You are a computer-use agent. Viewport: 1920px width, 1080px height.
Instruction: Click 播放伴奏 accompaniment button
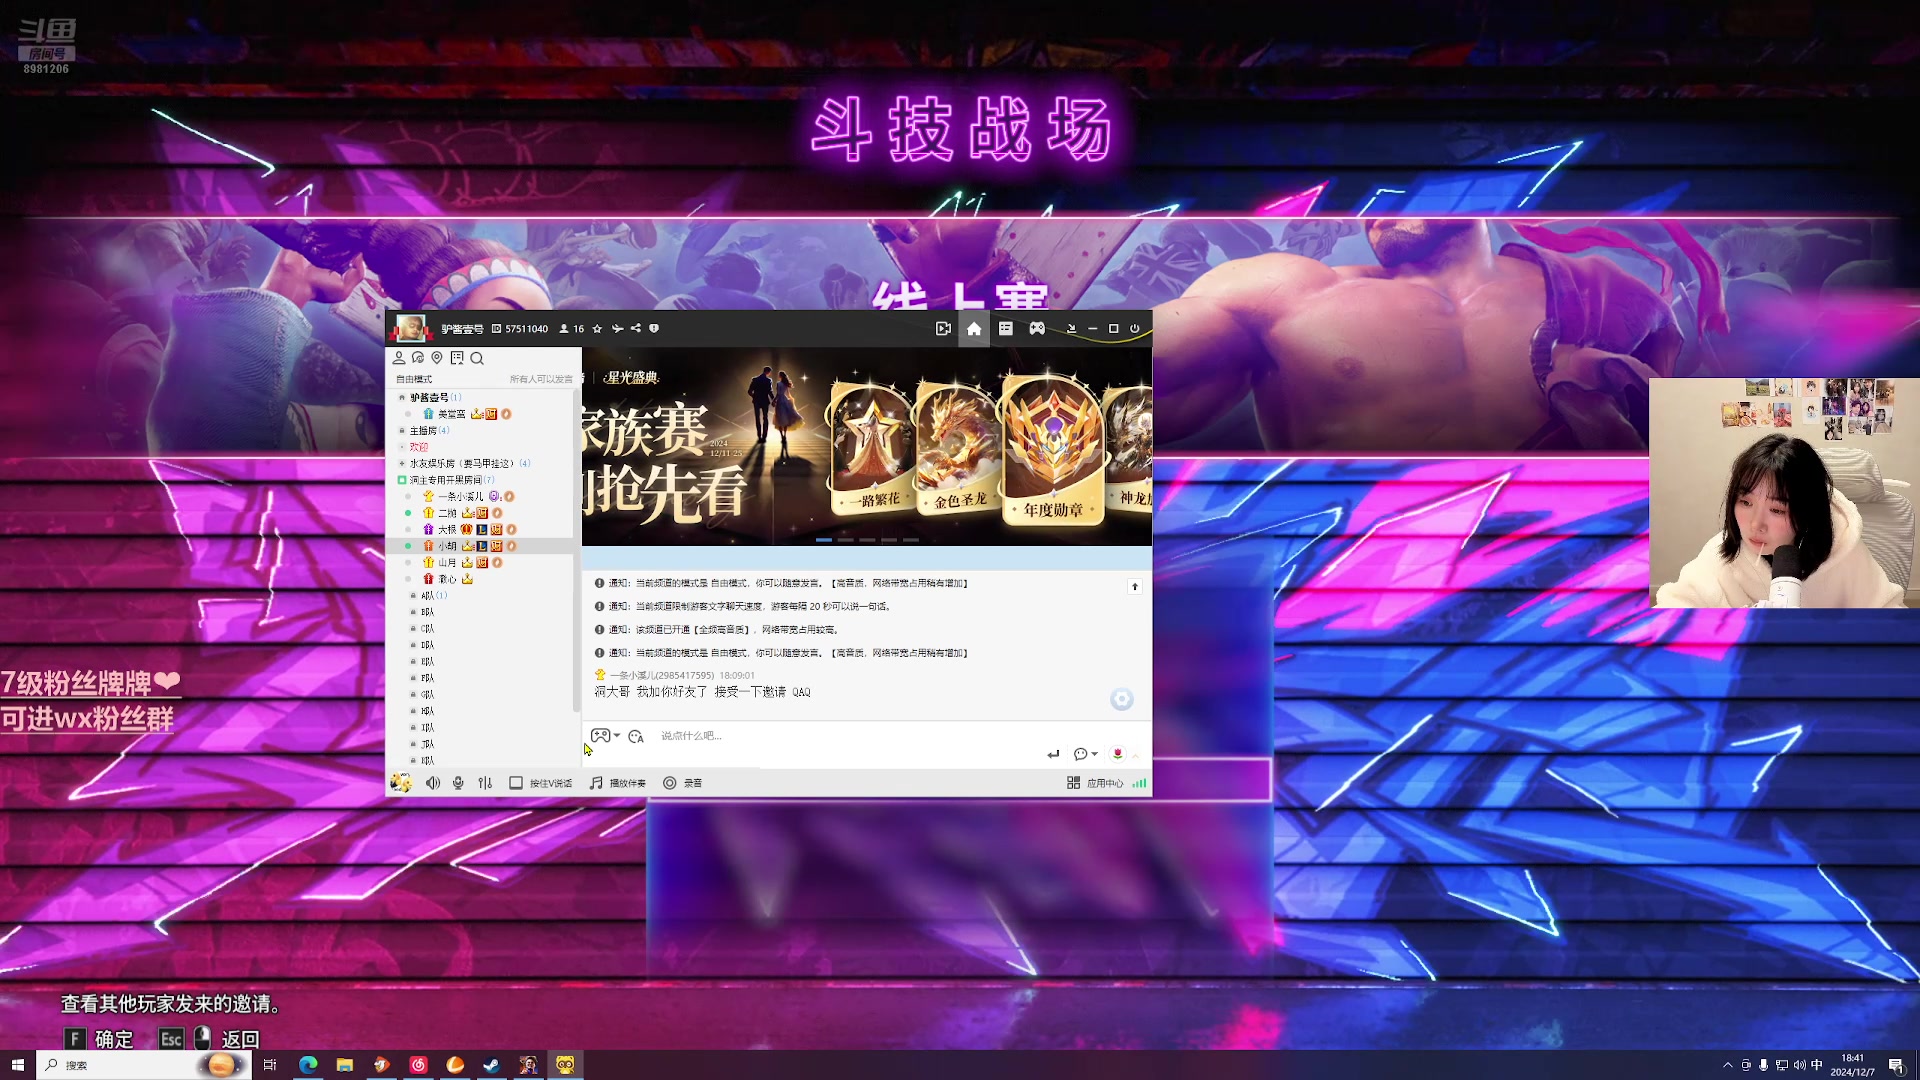coord(618,783)
